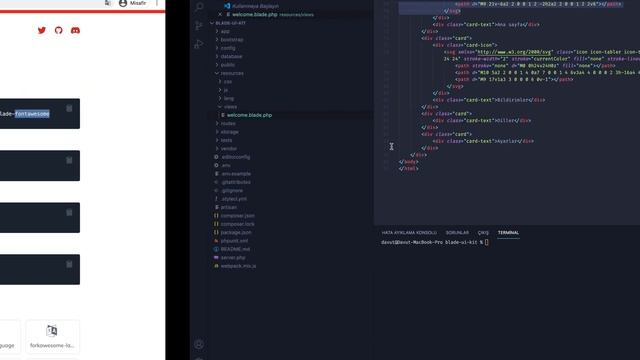Place cursor on Ana sayfa card-text line
The width and height of the screenshot is (640, 360).
click(x=486, y=24)
